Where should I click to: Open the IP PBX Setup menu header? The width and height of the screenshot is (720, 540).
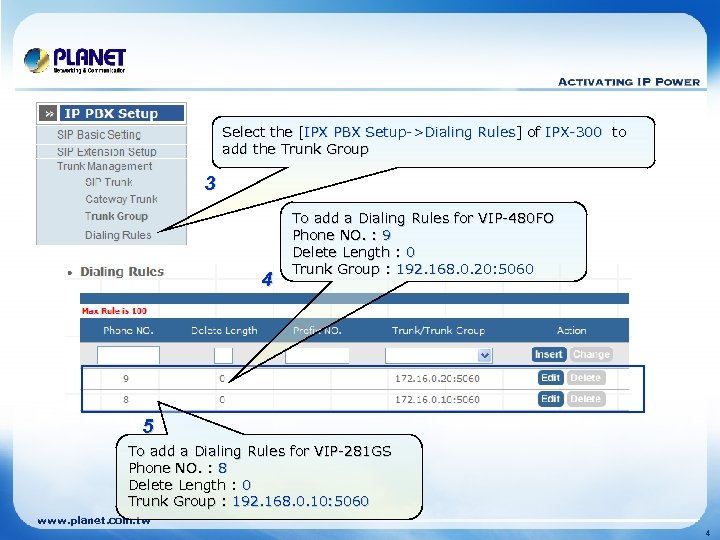click(122, 113)
